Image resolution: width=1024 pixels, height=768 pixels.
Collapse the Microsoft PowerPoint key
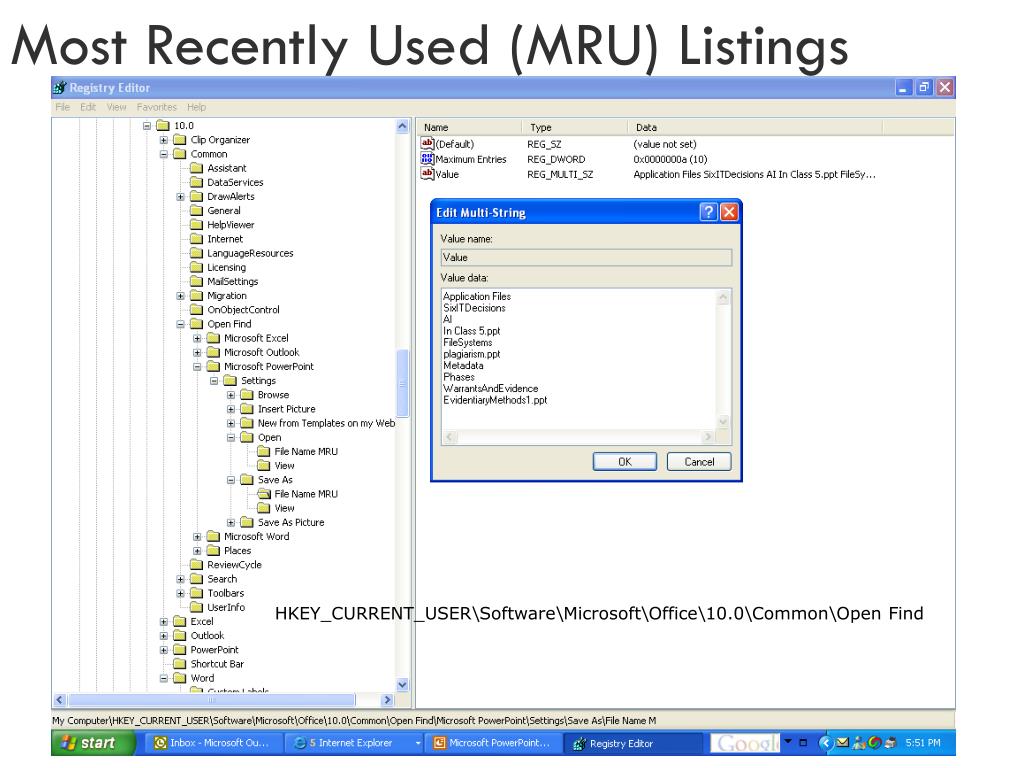click(x=197, y=366)
